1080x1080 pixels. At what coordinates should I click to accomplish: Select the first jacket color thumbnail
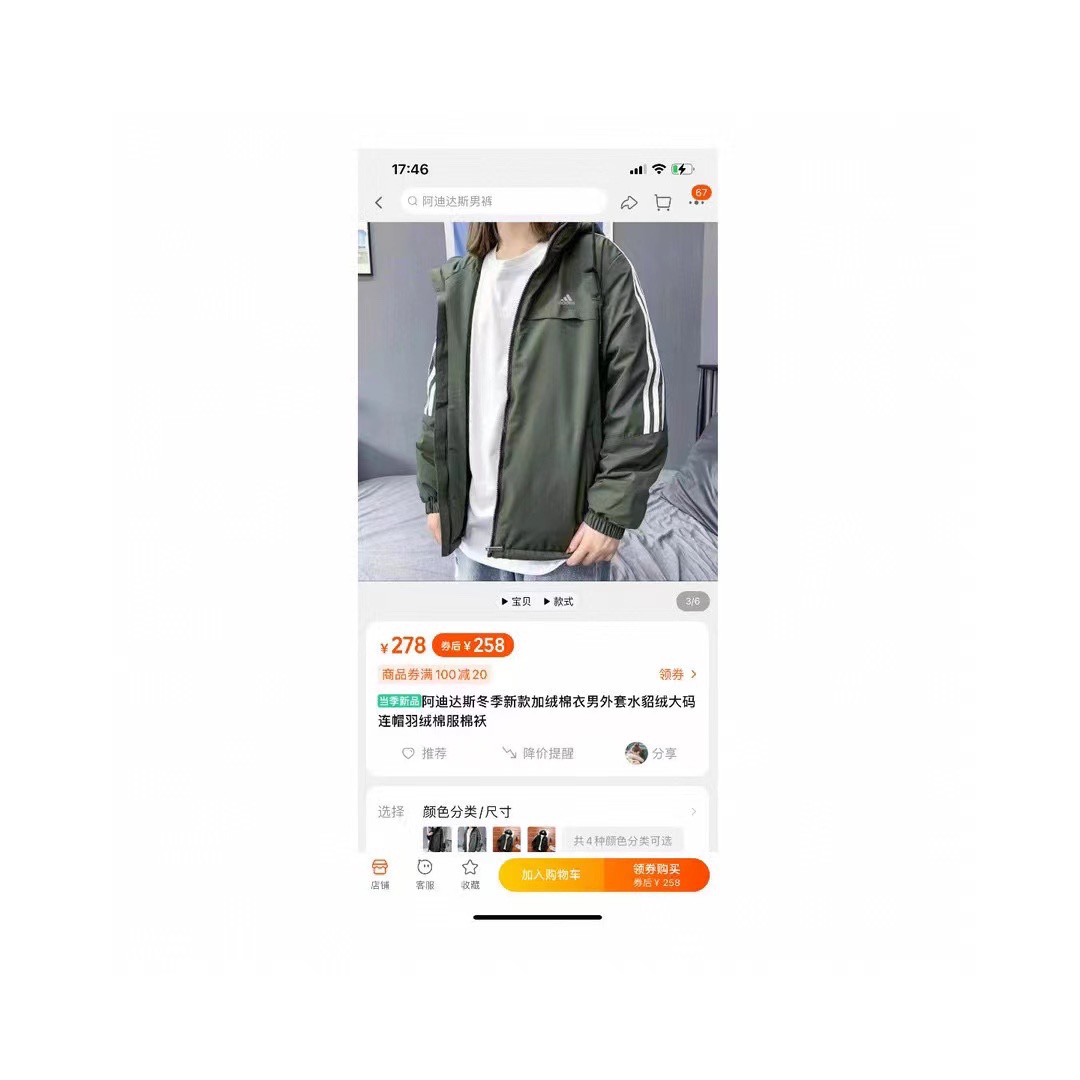pos(437,840)
